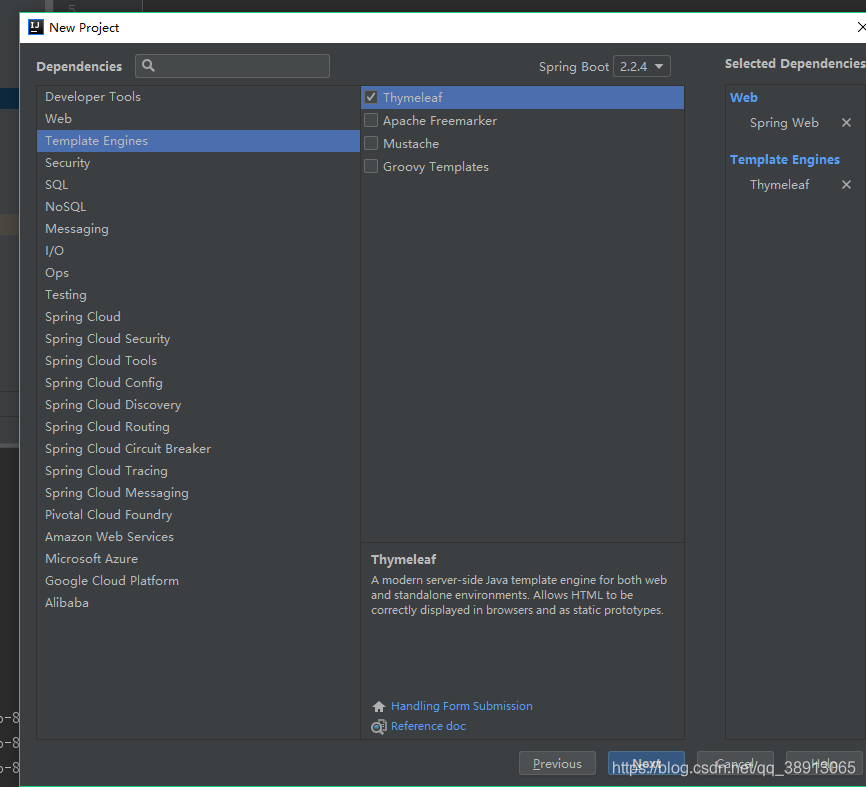Select the Amazon Web Services category
This screenshot has width=866, height=787.
tap(198, 537)
